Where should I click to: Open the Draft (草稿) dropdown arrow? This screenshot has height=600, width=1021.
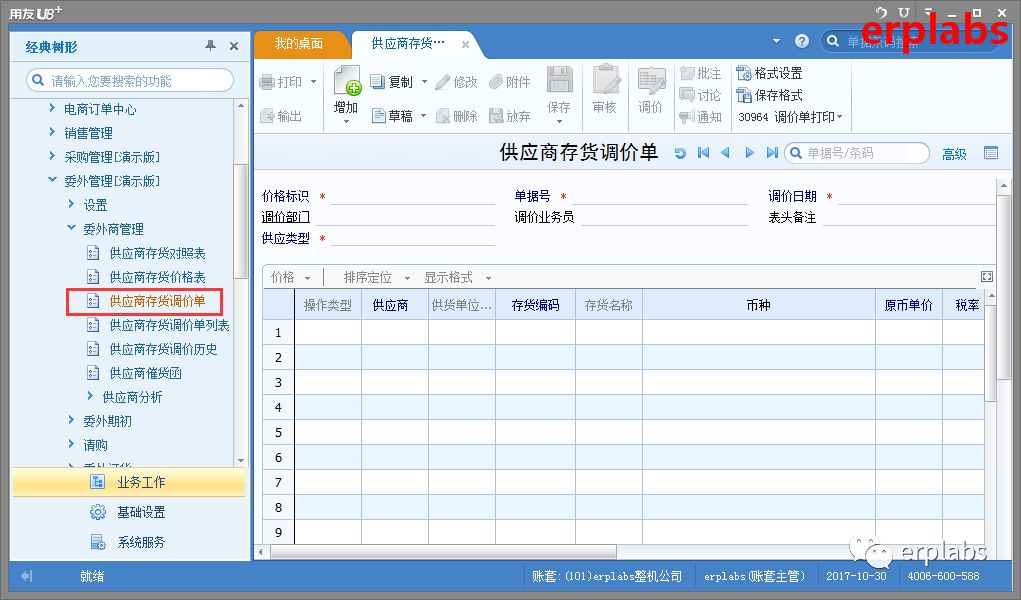(423, 116)
